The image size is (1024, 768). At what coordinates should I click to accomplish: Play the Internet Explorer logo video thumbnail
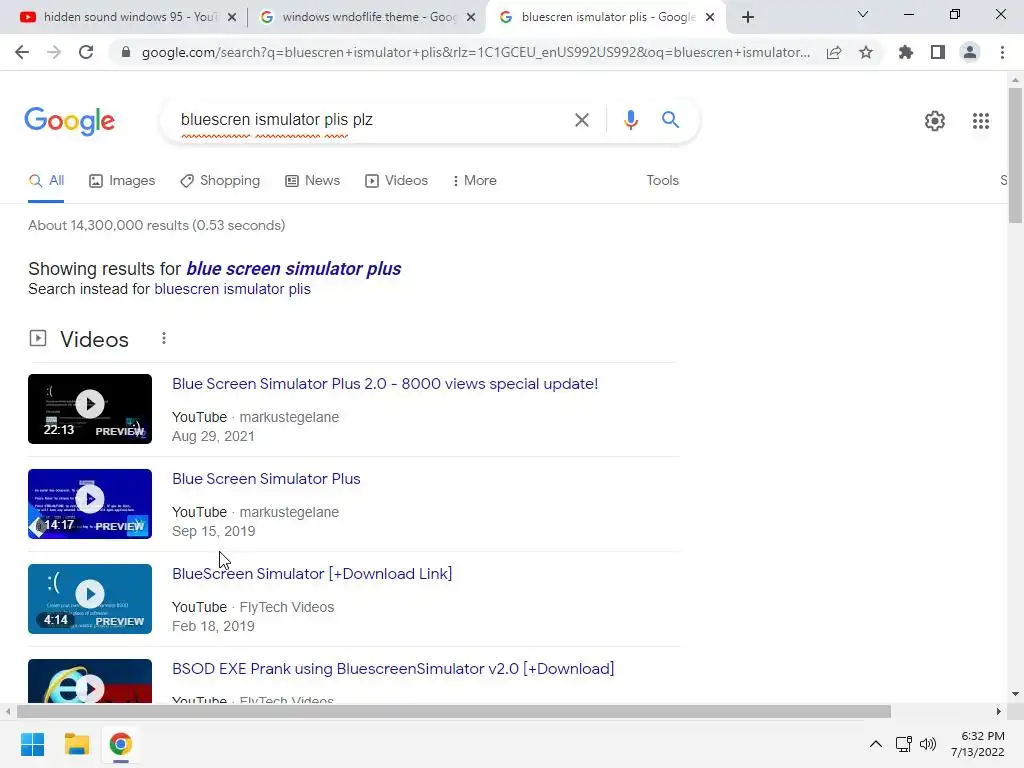click(x=89, y=681)
